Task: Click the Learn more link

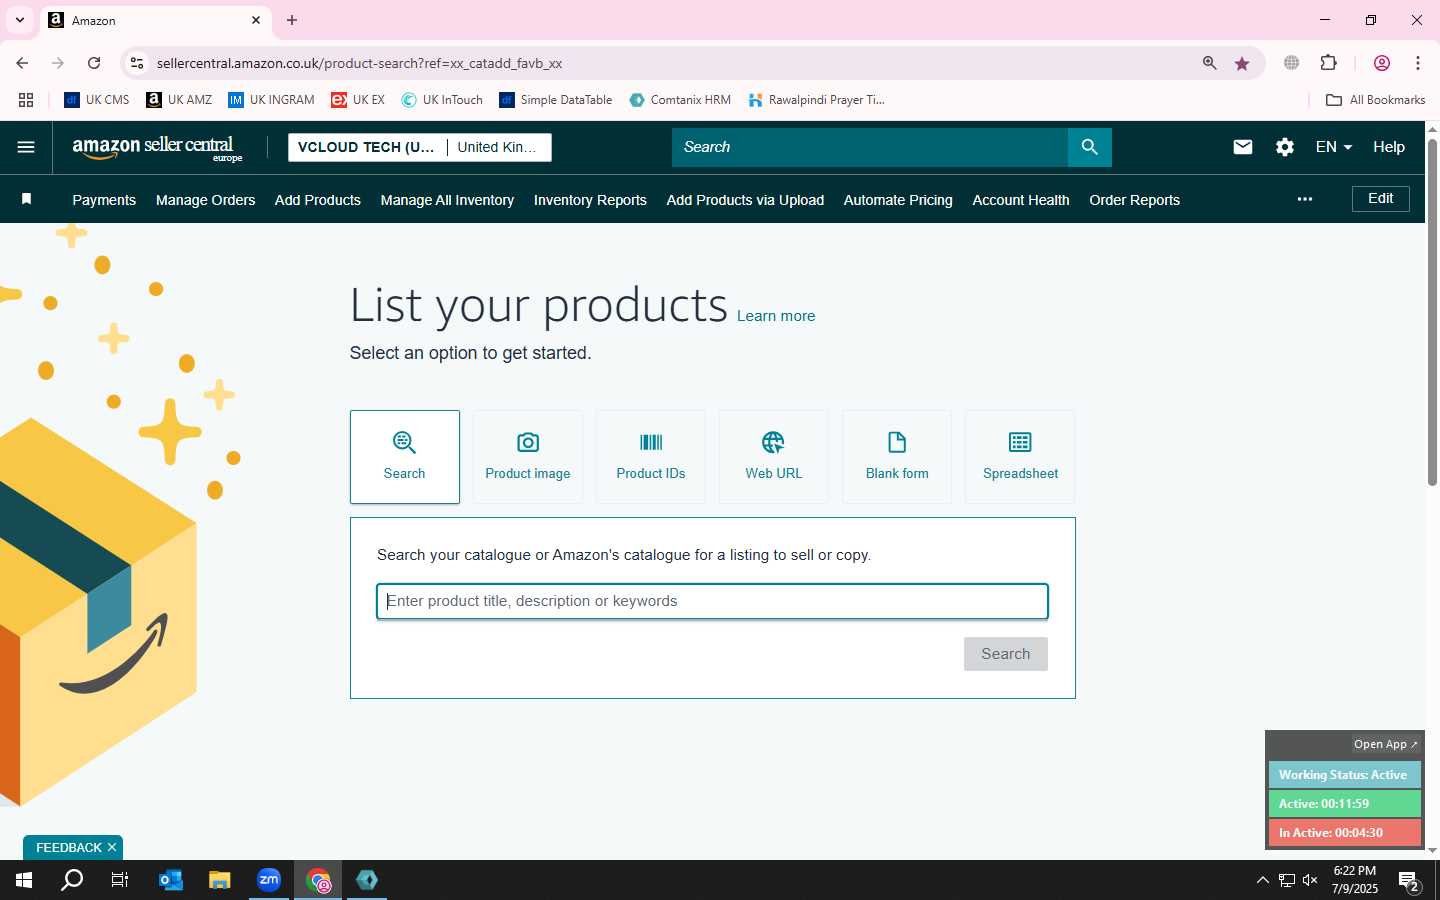Action: tap(776, 316)
